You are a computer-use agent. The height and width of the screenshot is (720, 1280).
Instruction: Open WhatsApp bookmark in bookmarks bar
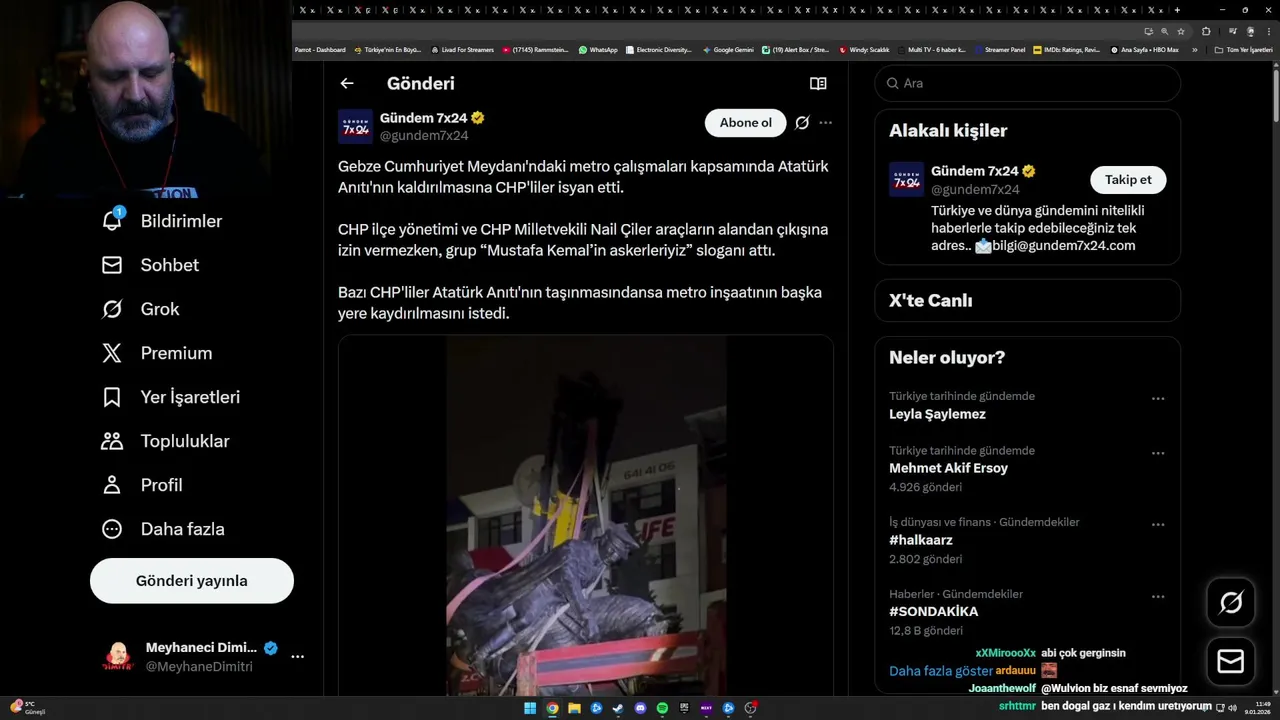point(598,49)
